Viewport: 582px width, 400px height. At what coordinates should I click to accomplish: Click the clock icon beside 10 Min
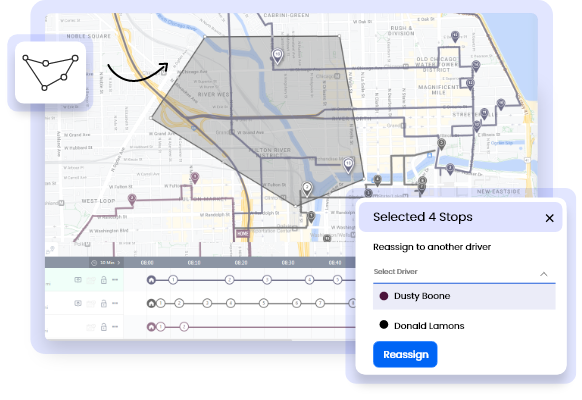pos(94,263)
